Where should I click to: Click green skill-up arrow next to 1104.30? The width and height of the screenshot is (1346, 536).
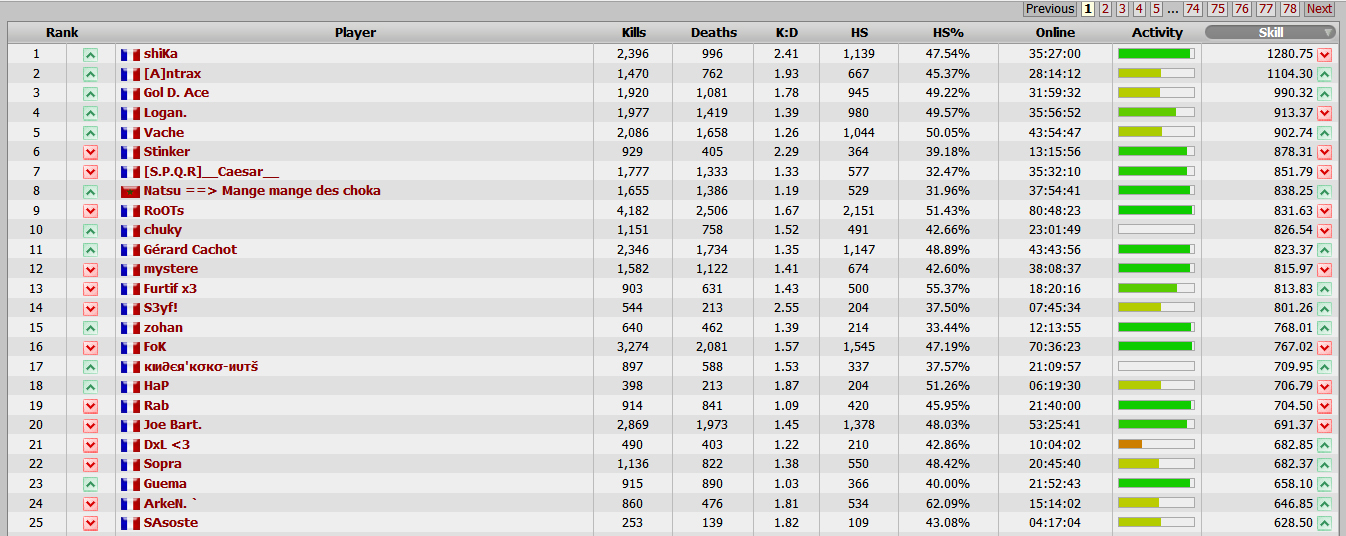(x=1325, y=74)
